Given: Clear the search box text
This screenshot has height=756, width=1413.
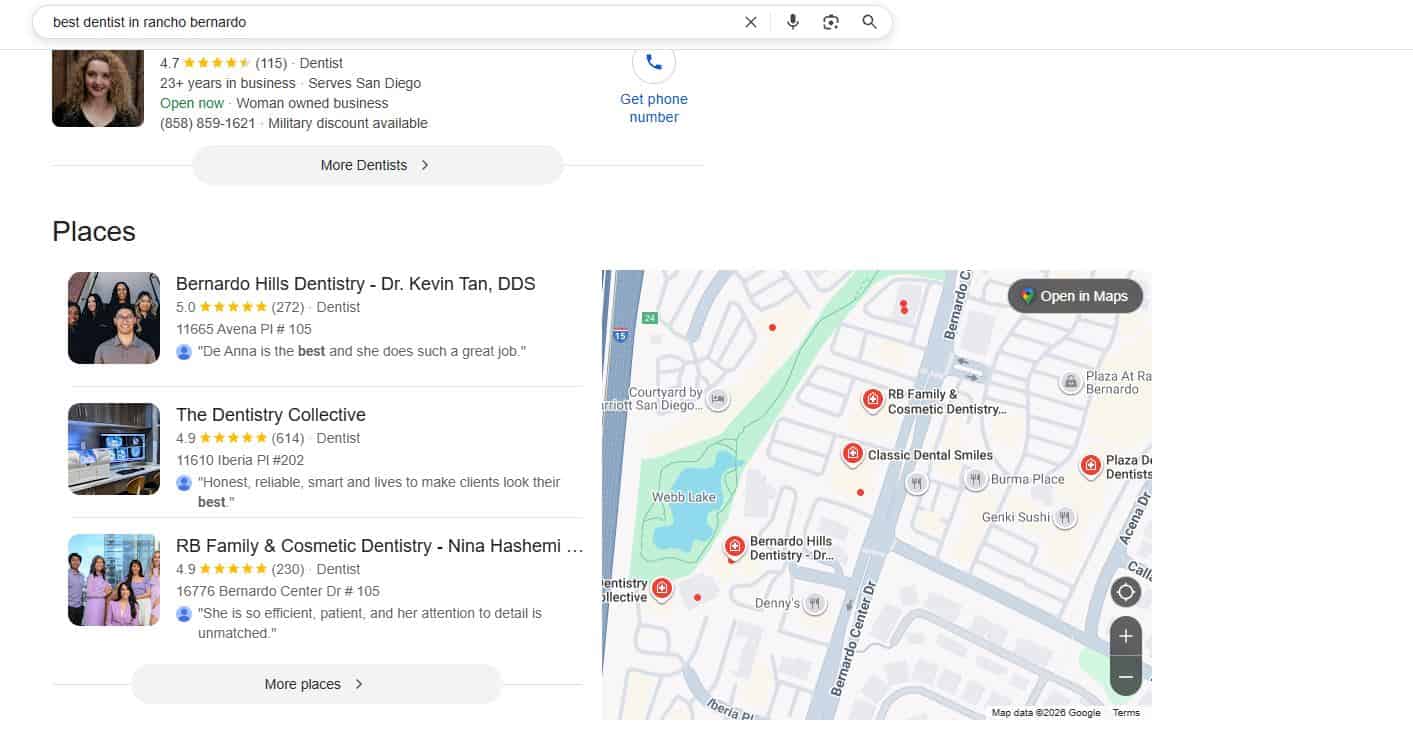Looking at the screenshot, I should point(750,22).
